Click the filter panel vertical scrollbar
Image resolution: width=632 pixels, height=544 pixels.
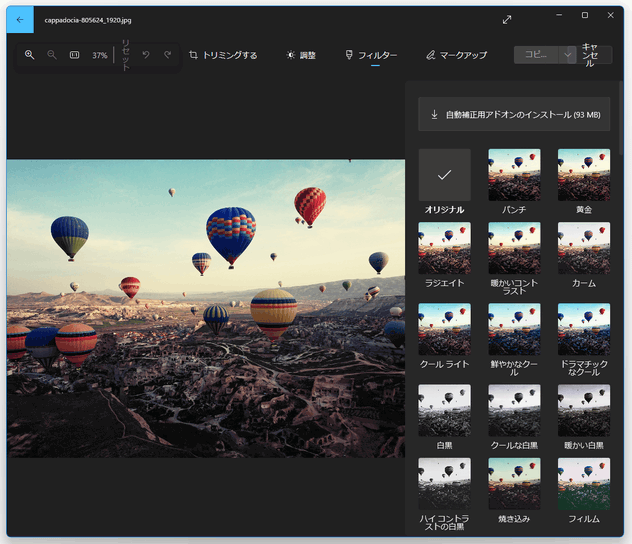[x=621, y=118]
